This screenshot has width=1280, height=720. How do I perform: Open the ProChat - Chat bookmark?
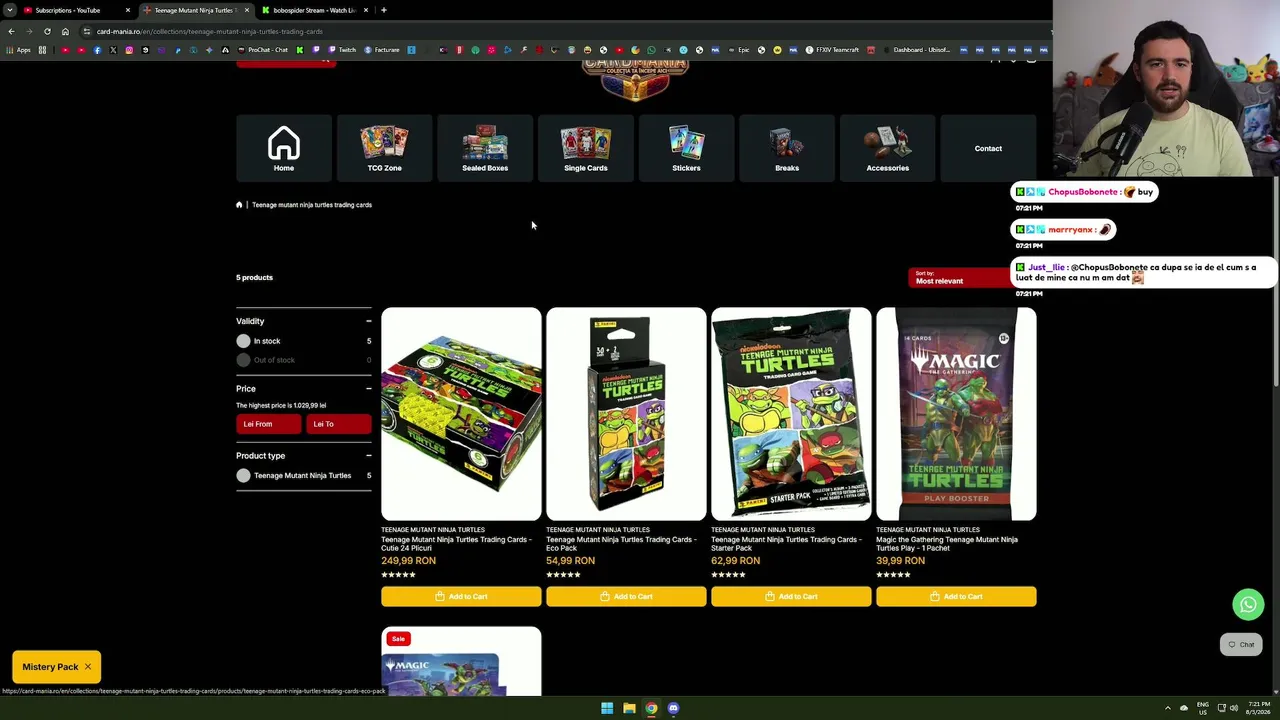pos(263,50)
